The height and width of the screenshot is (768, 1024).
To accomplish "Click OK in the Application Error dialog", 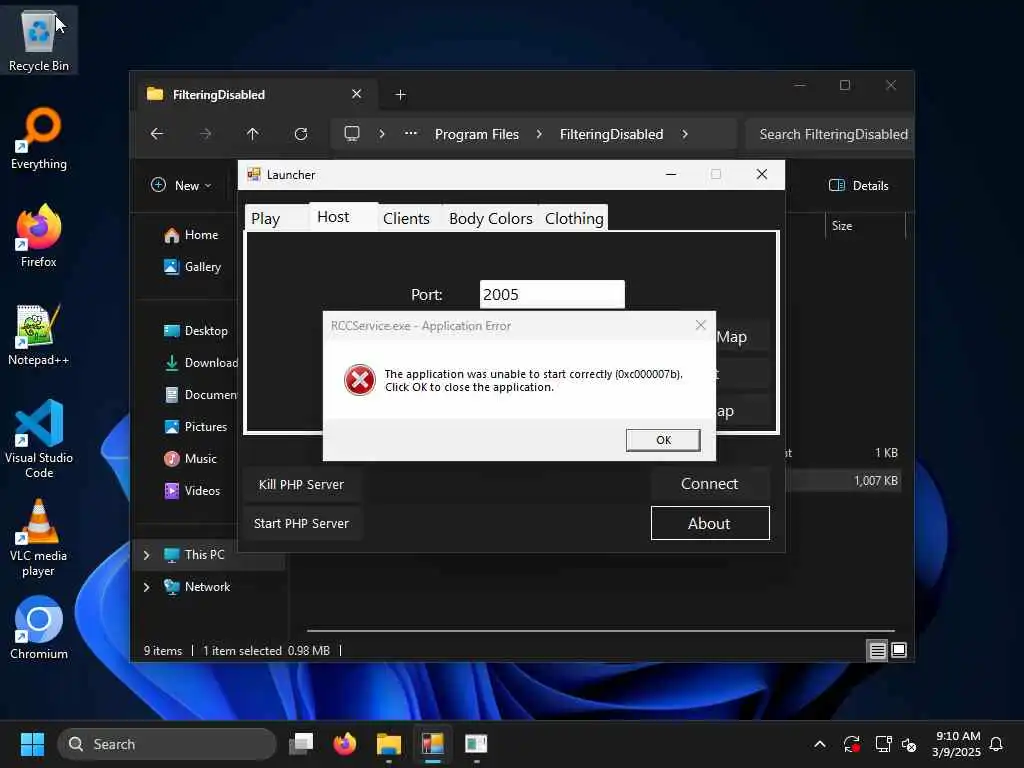I will (663, 440).
